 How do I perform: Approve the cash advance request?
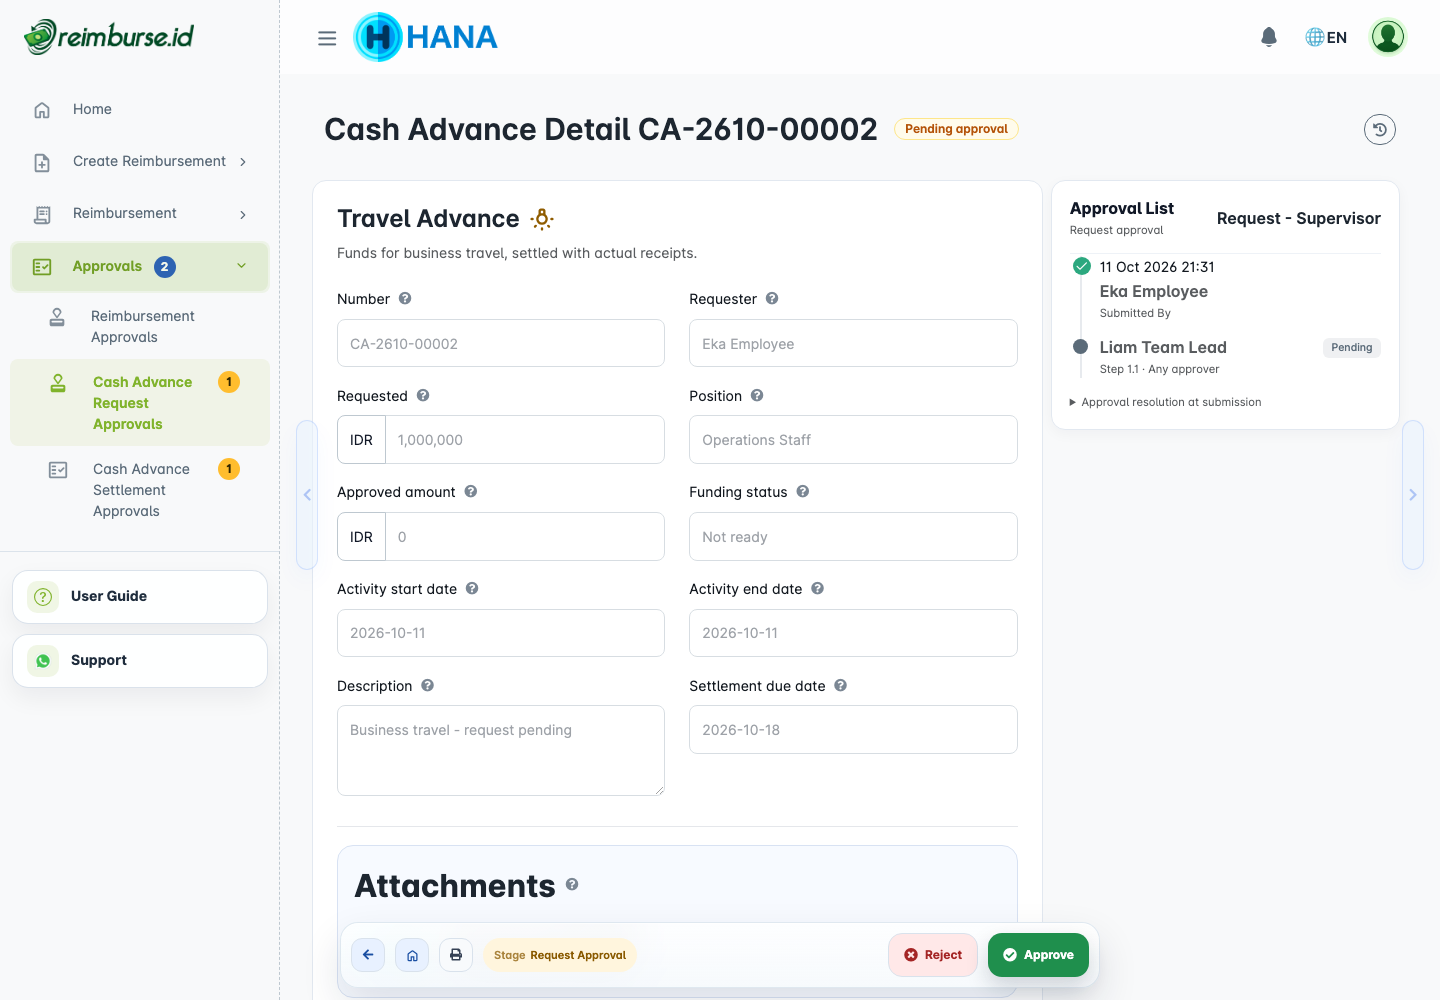[1038, 955]
